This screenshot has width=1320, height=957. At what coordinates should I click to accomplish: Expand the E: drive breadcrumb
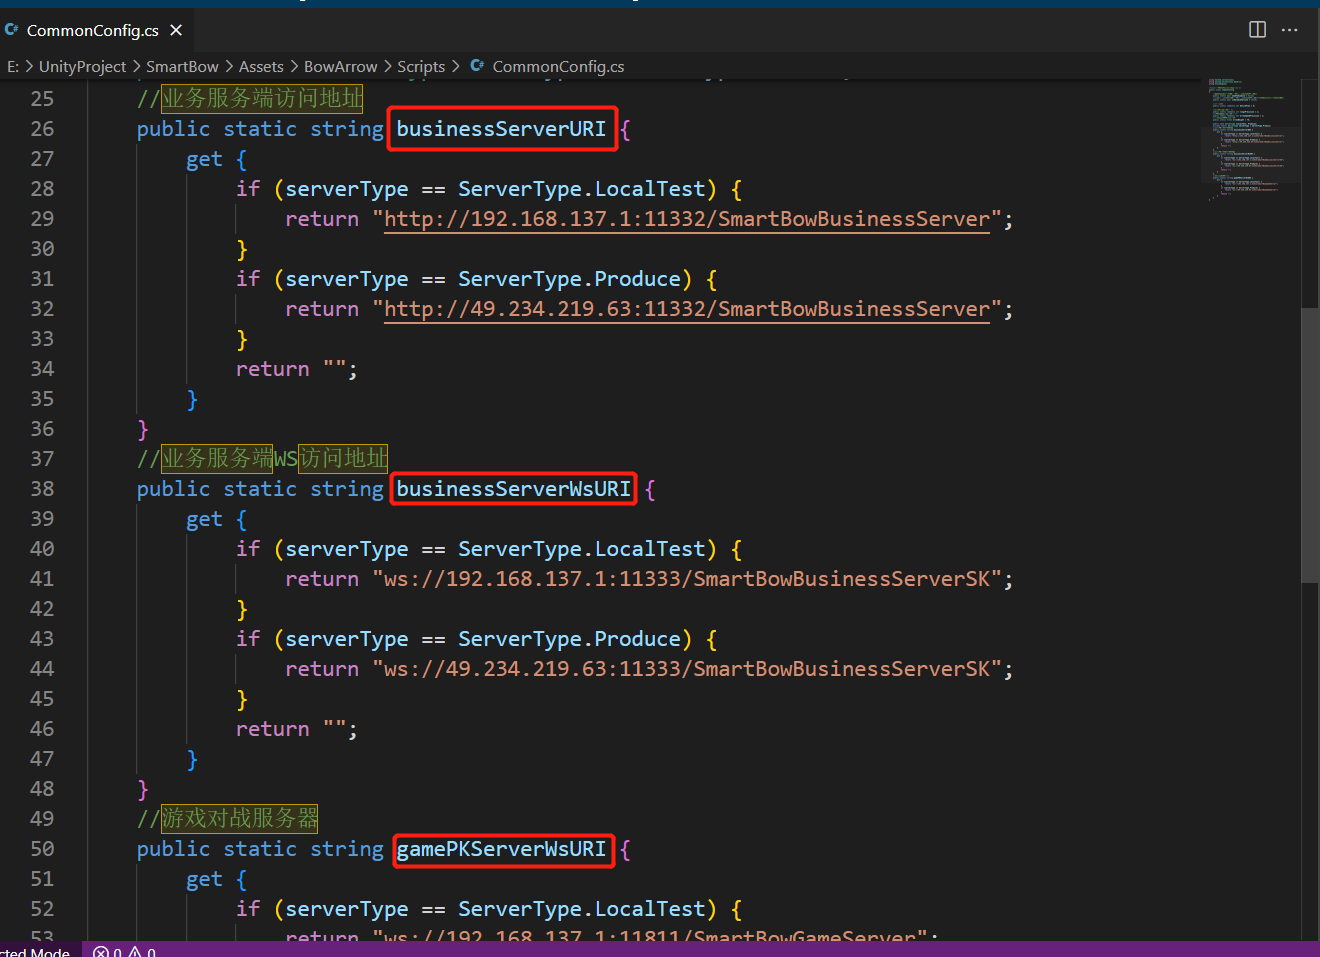point(13,66)
